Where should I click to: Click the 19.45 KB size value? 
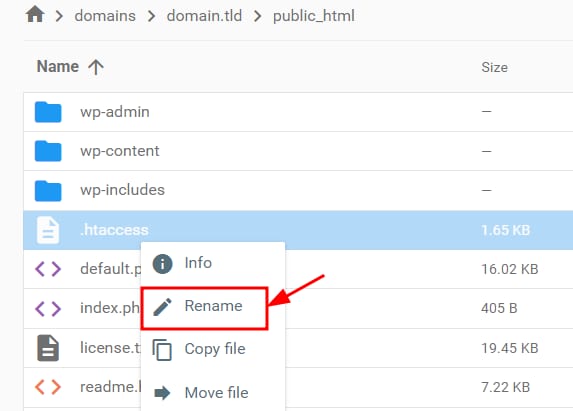point(510,348)
